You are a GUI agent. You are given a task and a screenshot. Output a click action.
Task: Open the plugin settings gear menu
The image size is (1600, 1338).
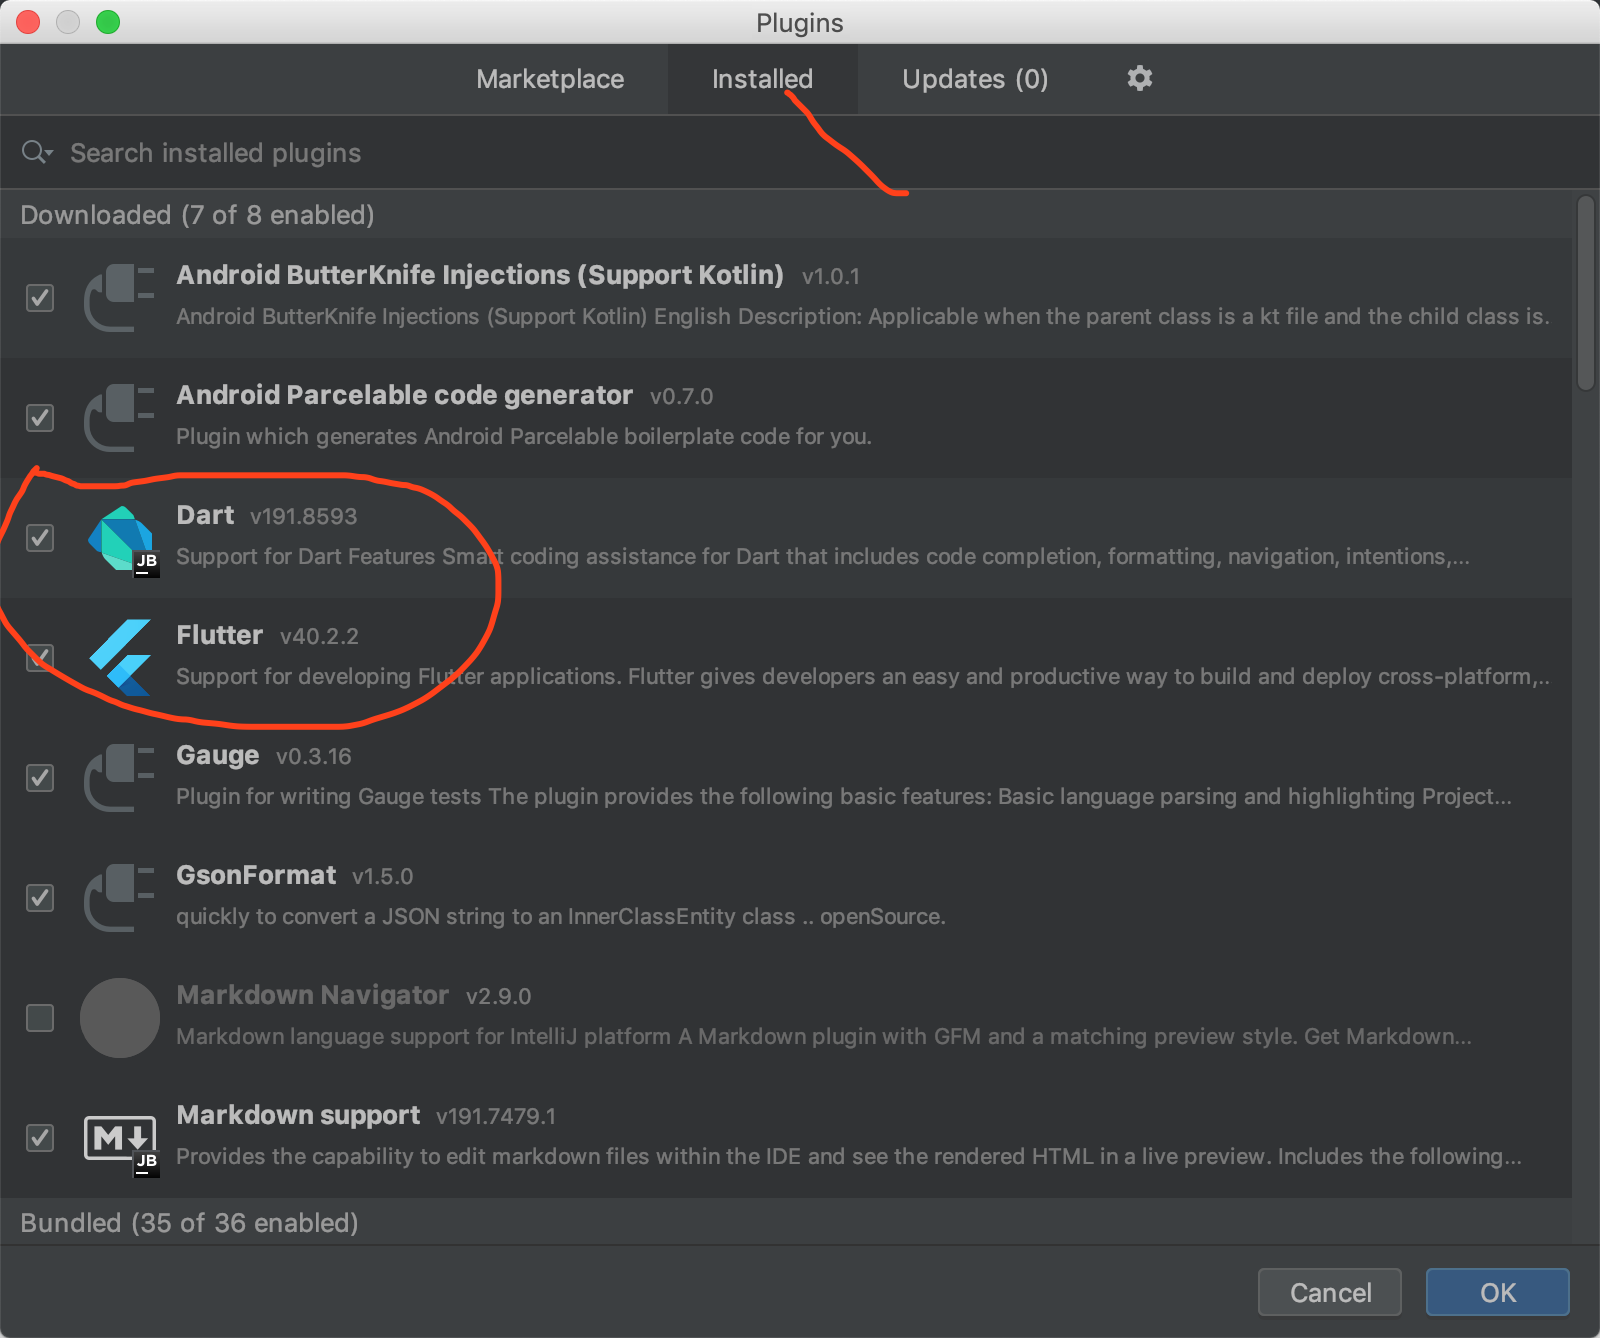tap(1140, 78)
